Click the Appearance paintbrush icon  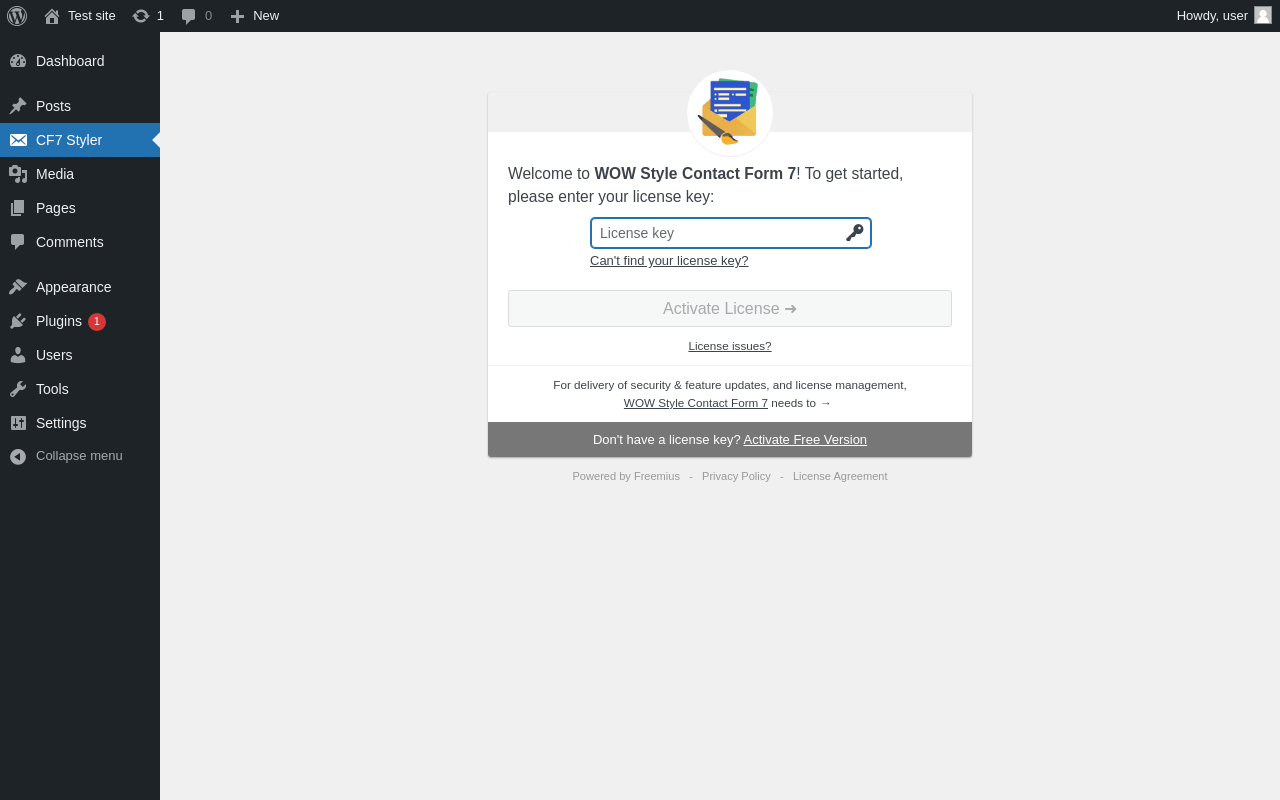(x=18, y=287)
